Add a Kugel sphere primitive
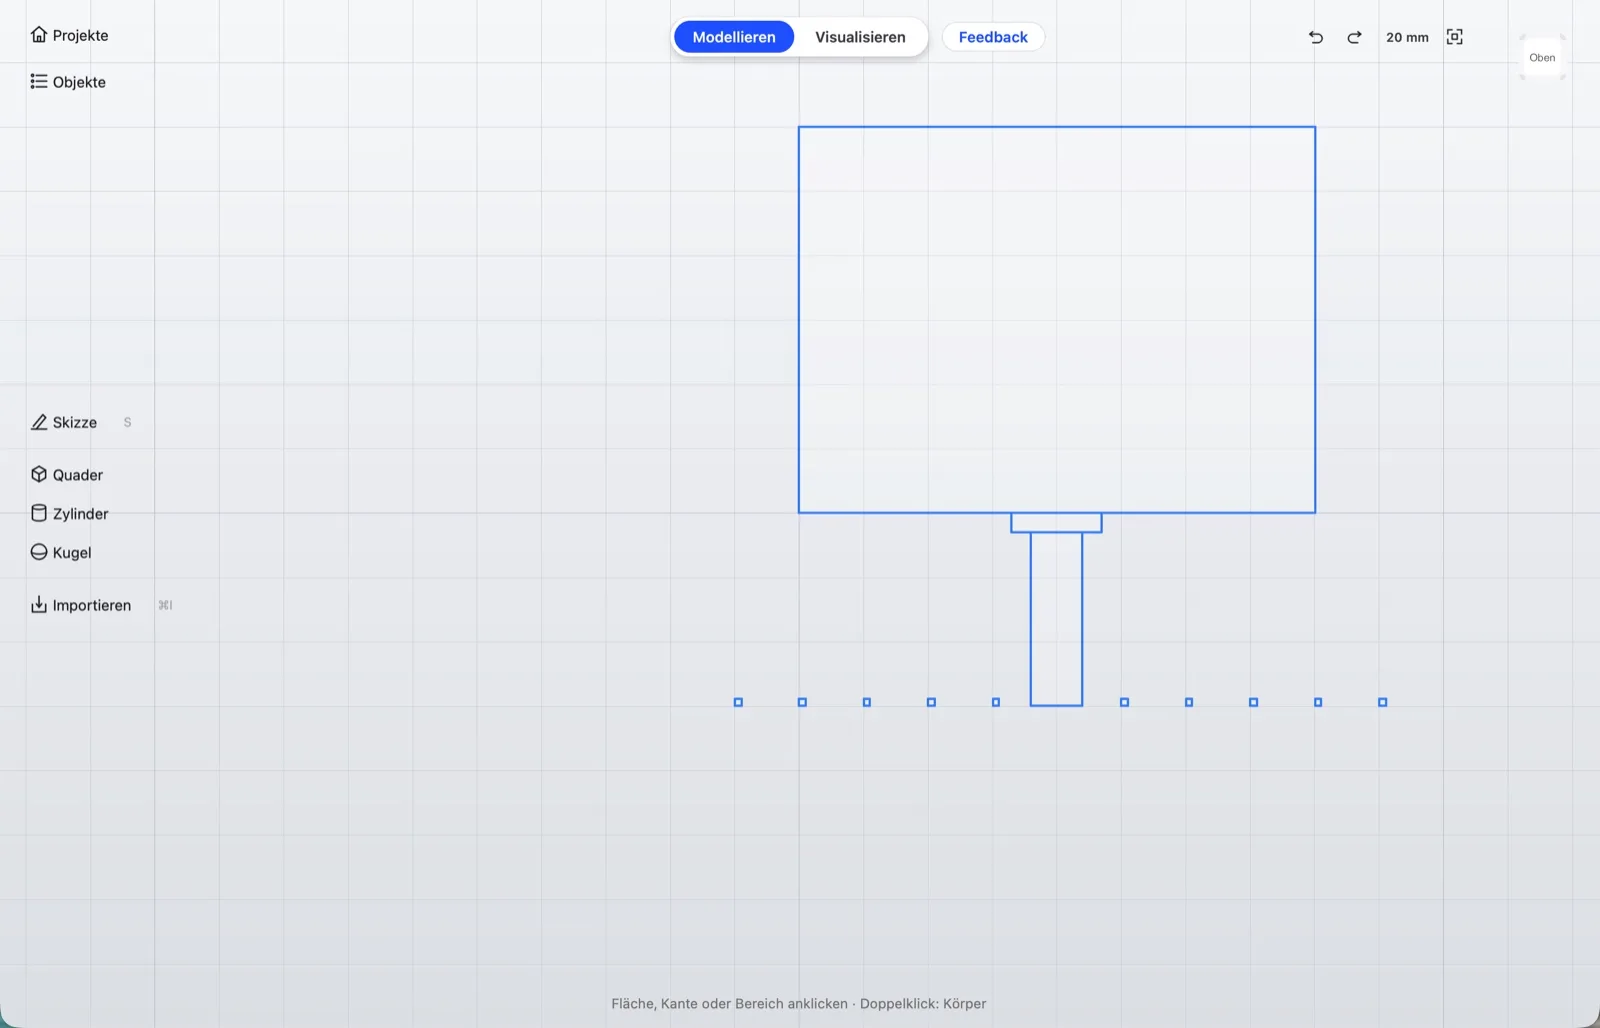1600x1028 pixels. [61, 553]
